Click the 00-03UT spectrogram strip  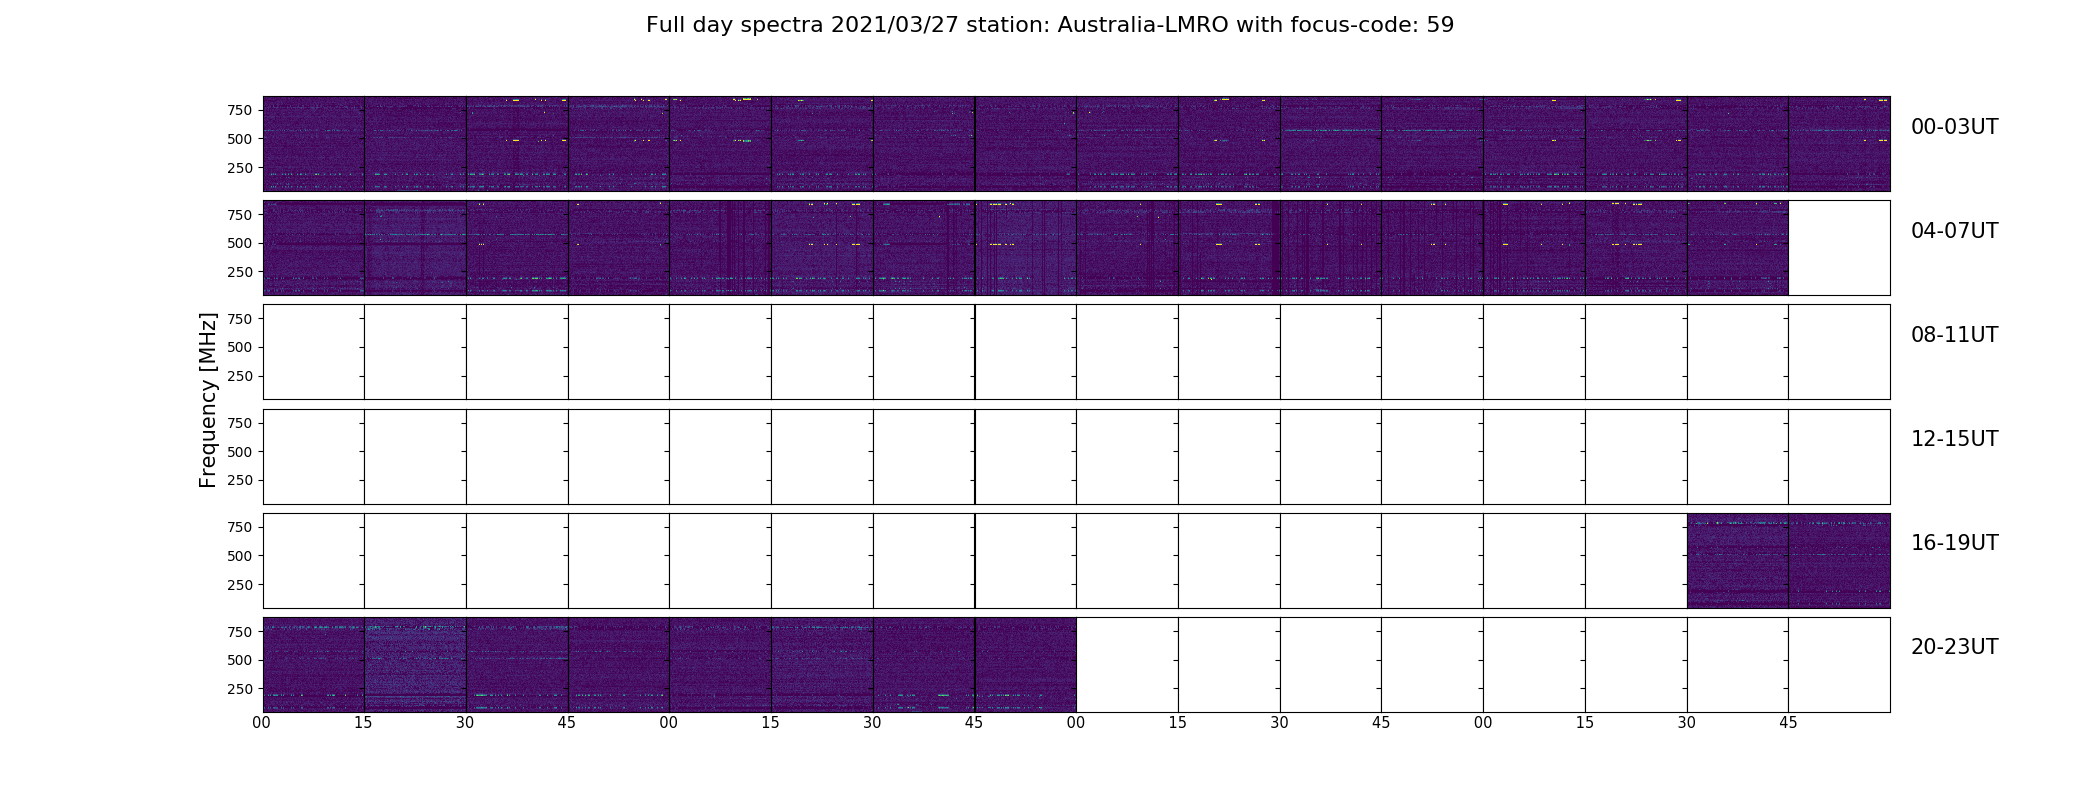(1076, 144)
